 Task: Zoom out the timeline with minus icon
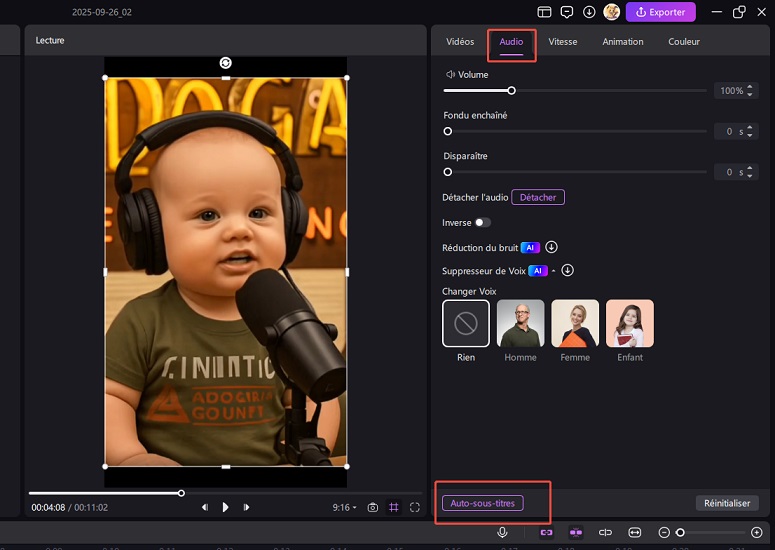664,532
